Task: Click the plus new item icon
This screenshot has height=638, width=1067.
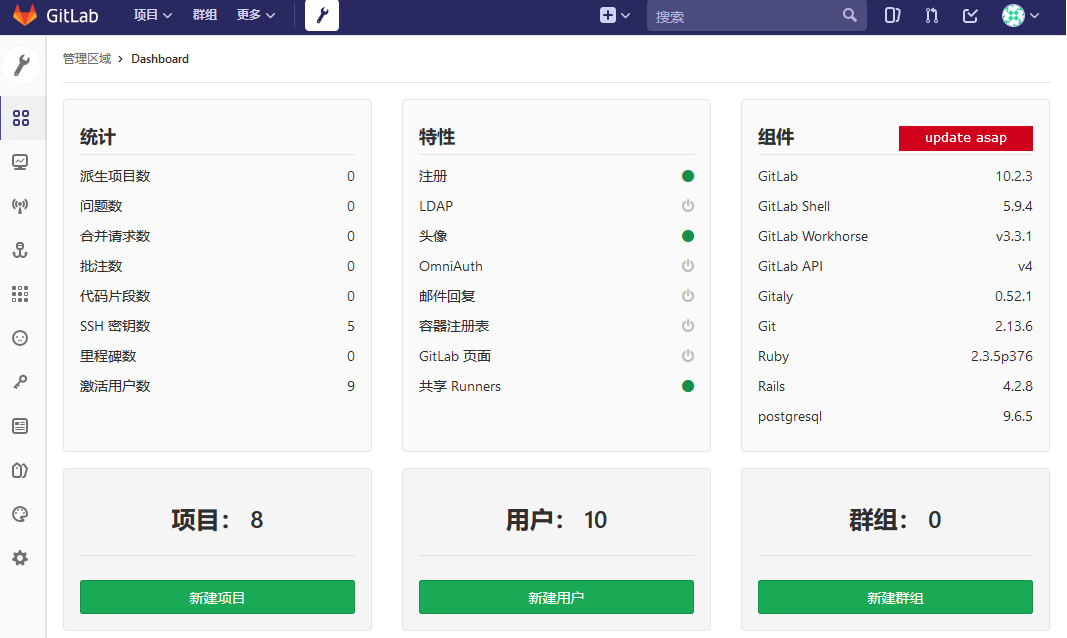Action: [608, 15]
